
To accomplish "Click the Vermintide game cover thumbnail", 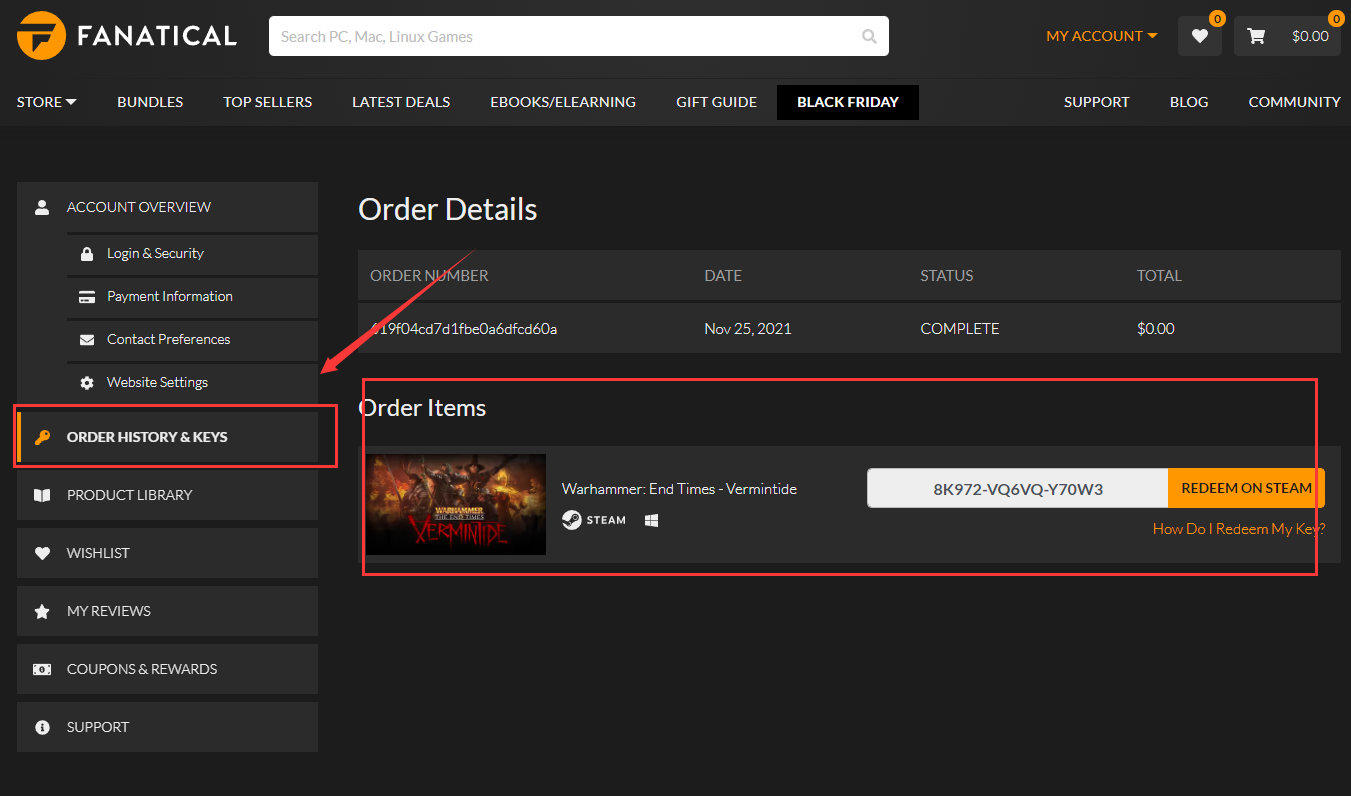I will point(456,504).
